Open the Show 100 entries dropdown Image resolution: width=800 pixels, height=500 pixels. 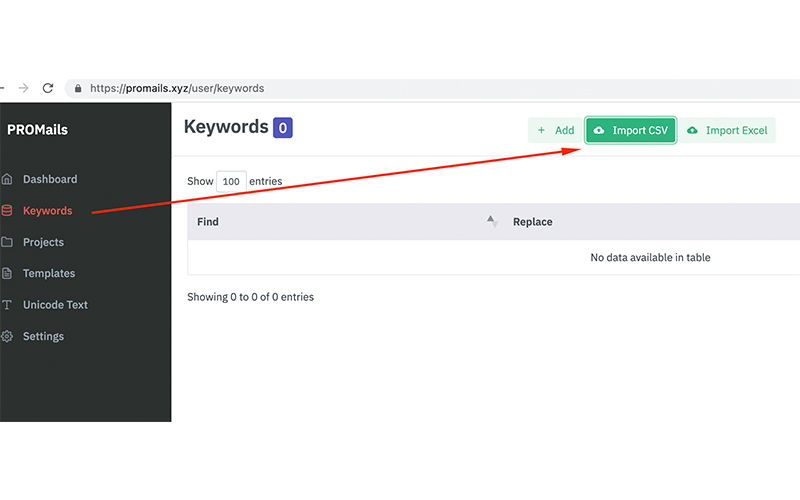click(x=231, y=182)
